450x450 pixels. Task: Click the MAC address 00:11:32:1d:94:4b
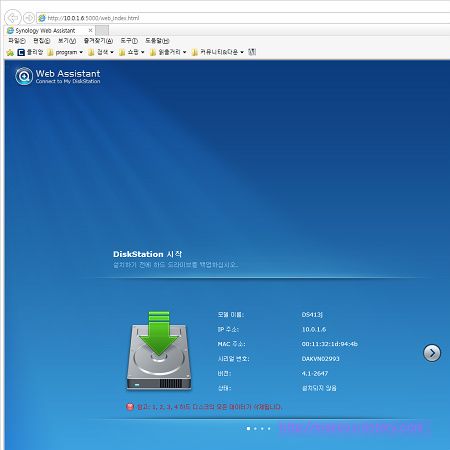pyautogui.click(x=330, y=344)
